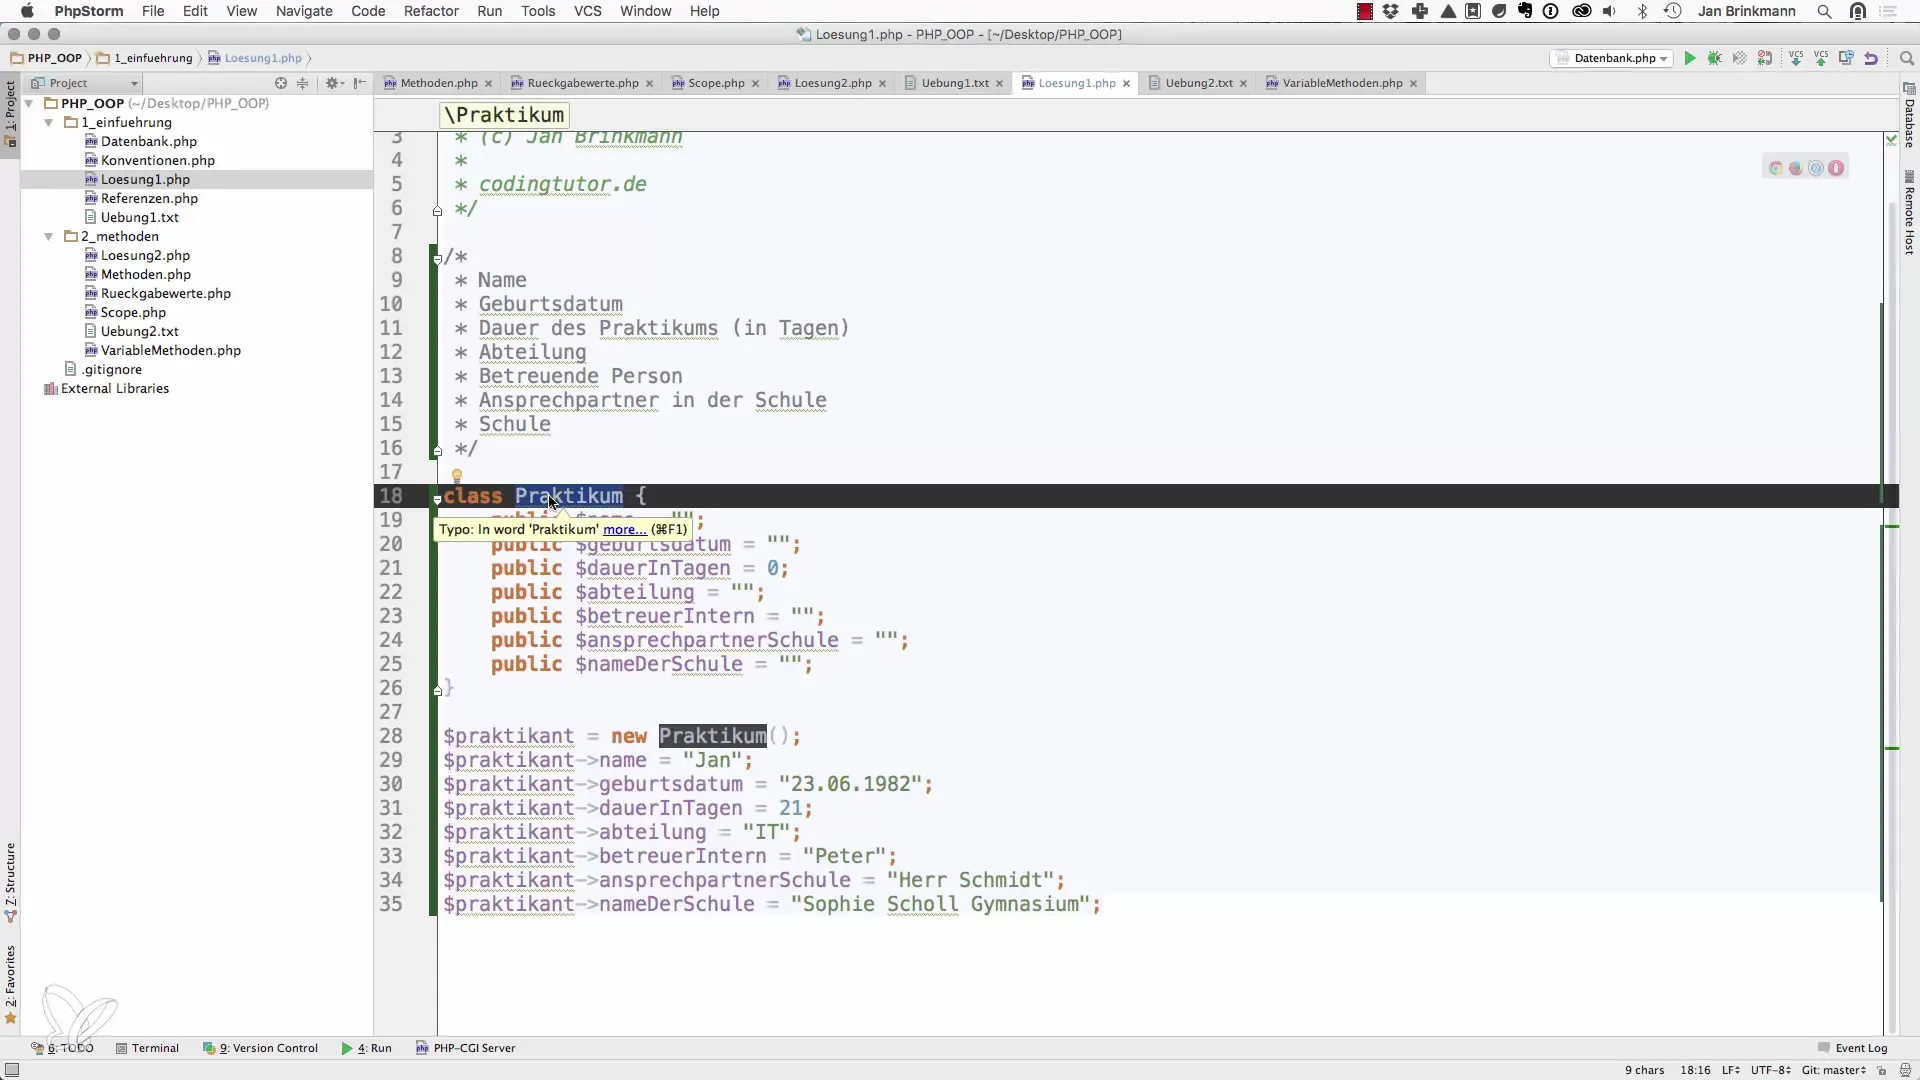Fold the class Praktikum block
Viewport: 1920px width, 1080px height.
tap(437, 498)
